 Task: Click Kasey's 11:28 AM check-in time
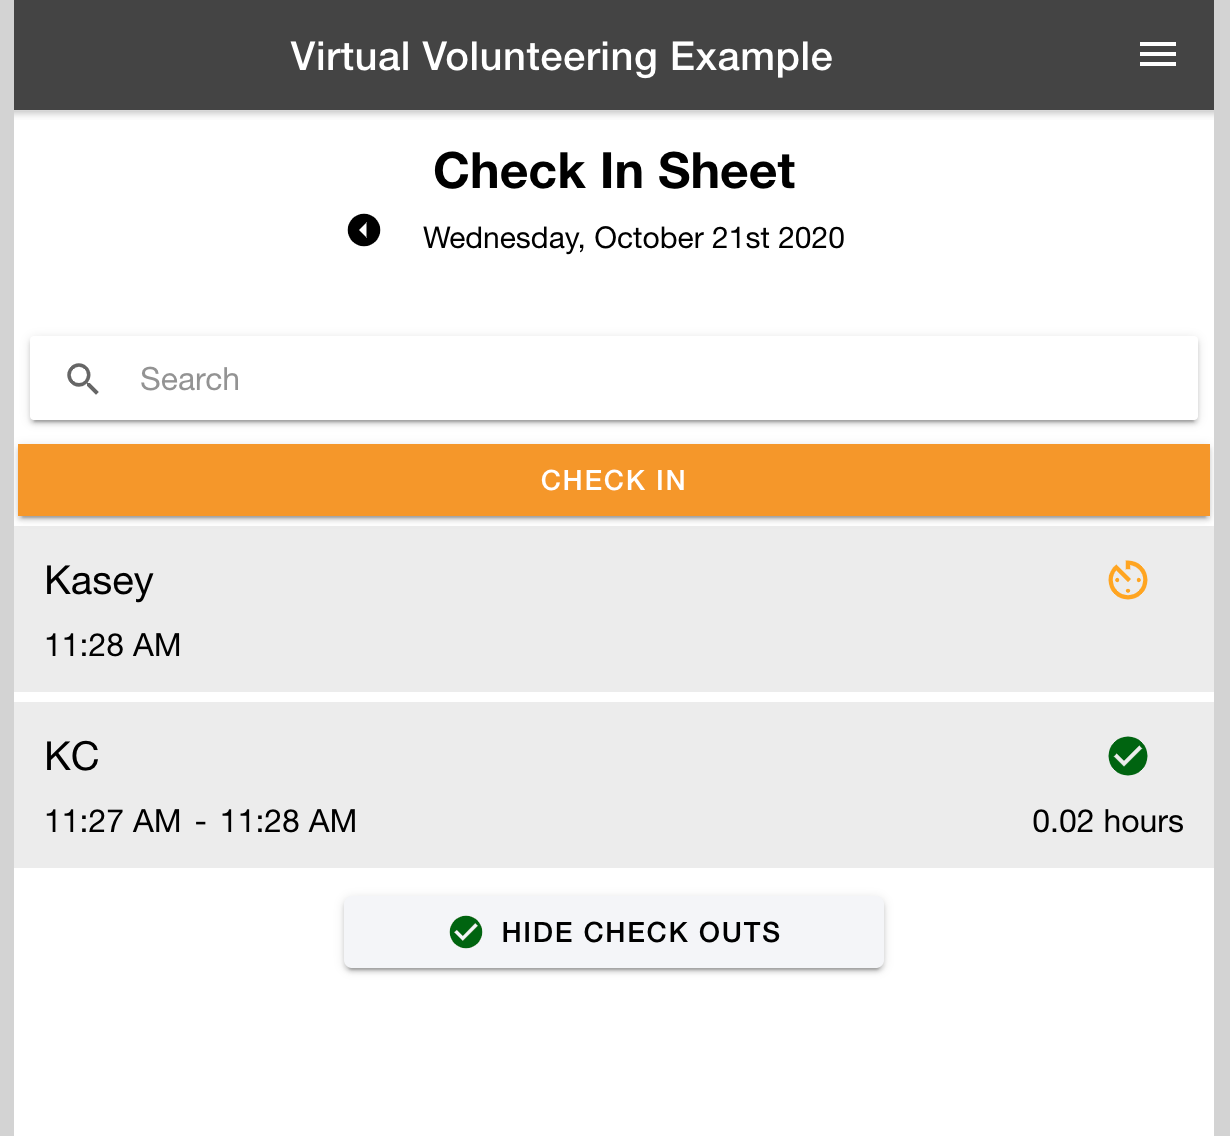(113, 645)
